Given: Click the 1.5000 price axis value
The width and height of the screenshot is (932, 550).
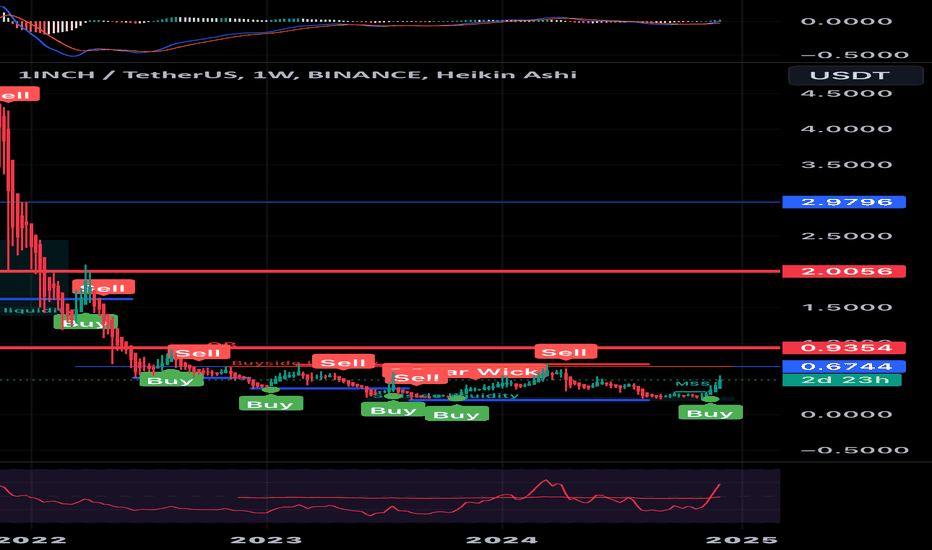Looking at the screenshot, I should [846, 307].
